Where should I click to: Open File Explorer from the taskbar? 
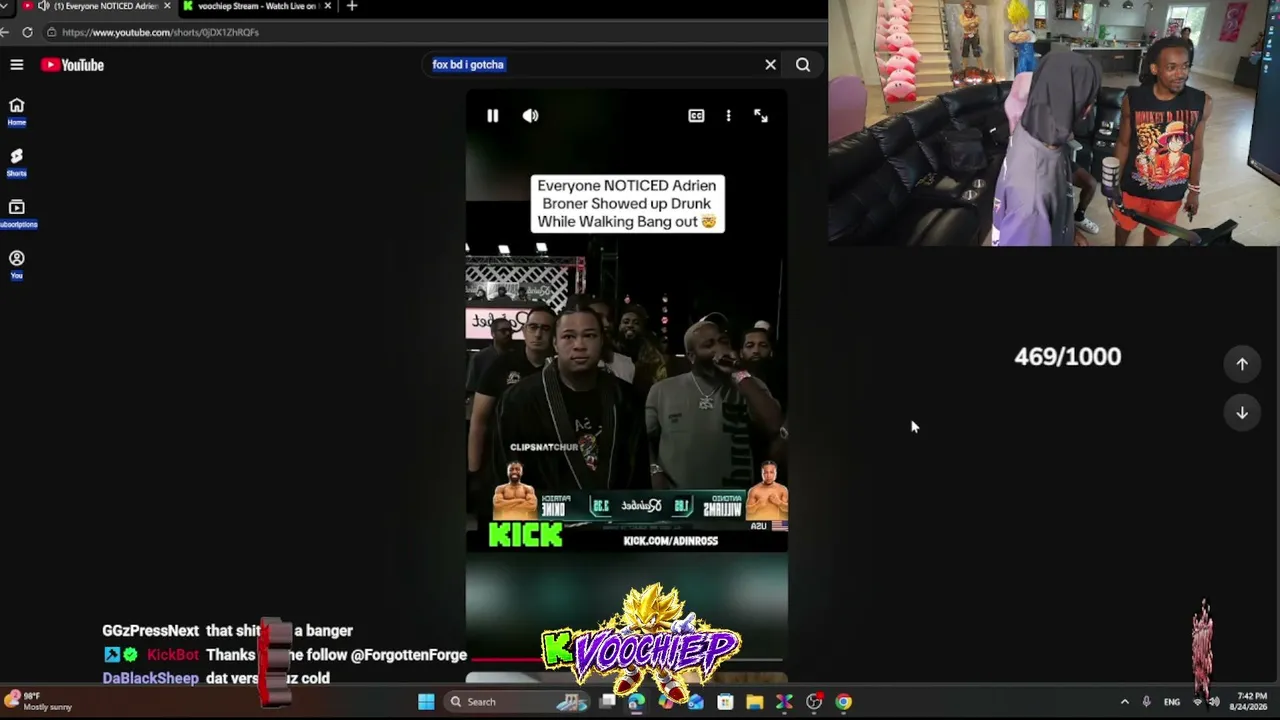[755, 702]
